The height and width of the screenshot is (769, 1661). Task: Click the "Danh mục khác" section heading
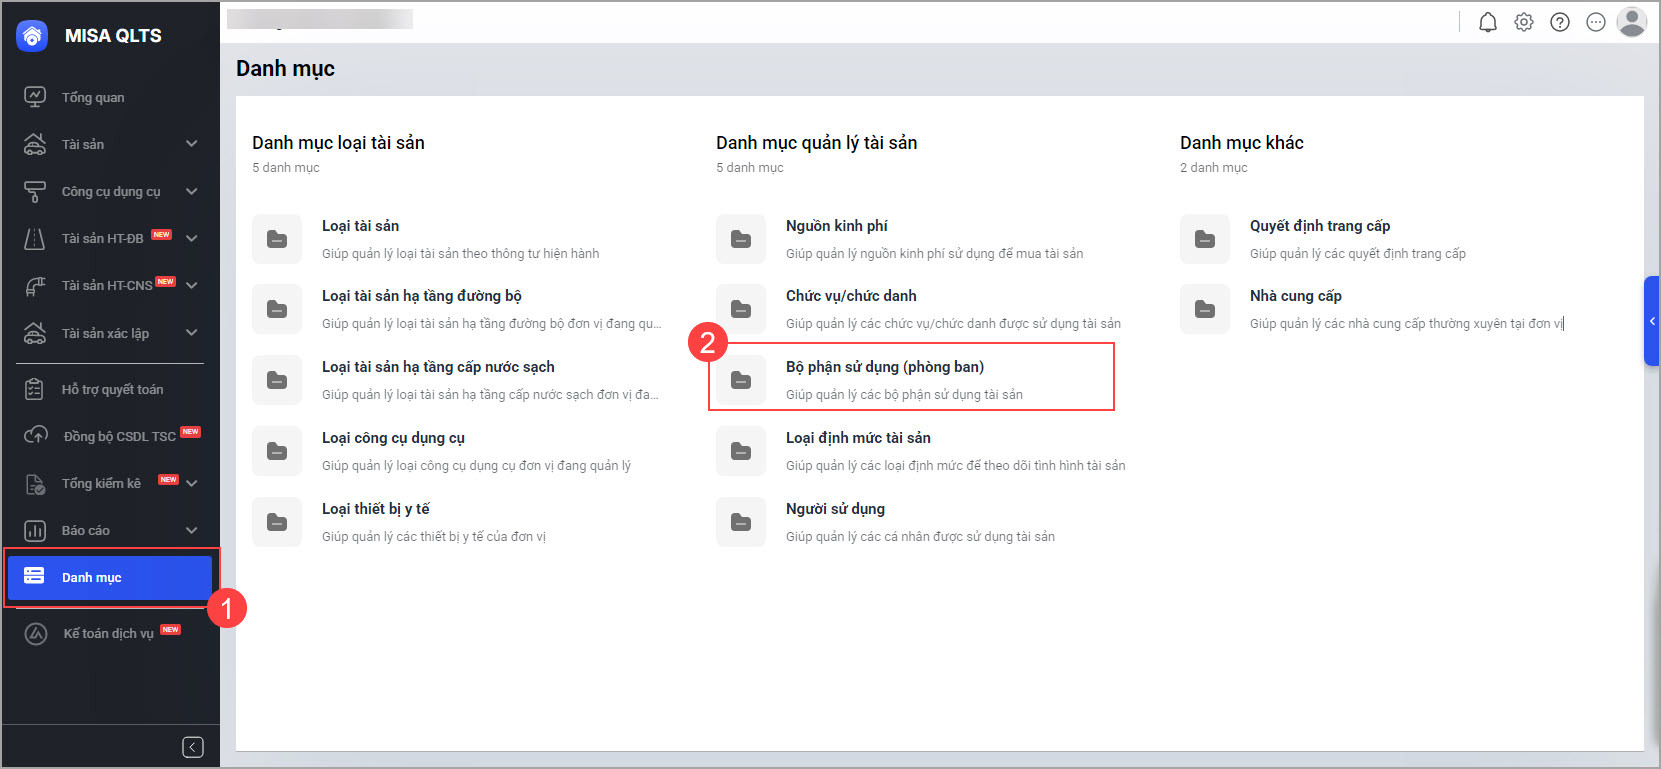(1242, 143)
